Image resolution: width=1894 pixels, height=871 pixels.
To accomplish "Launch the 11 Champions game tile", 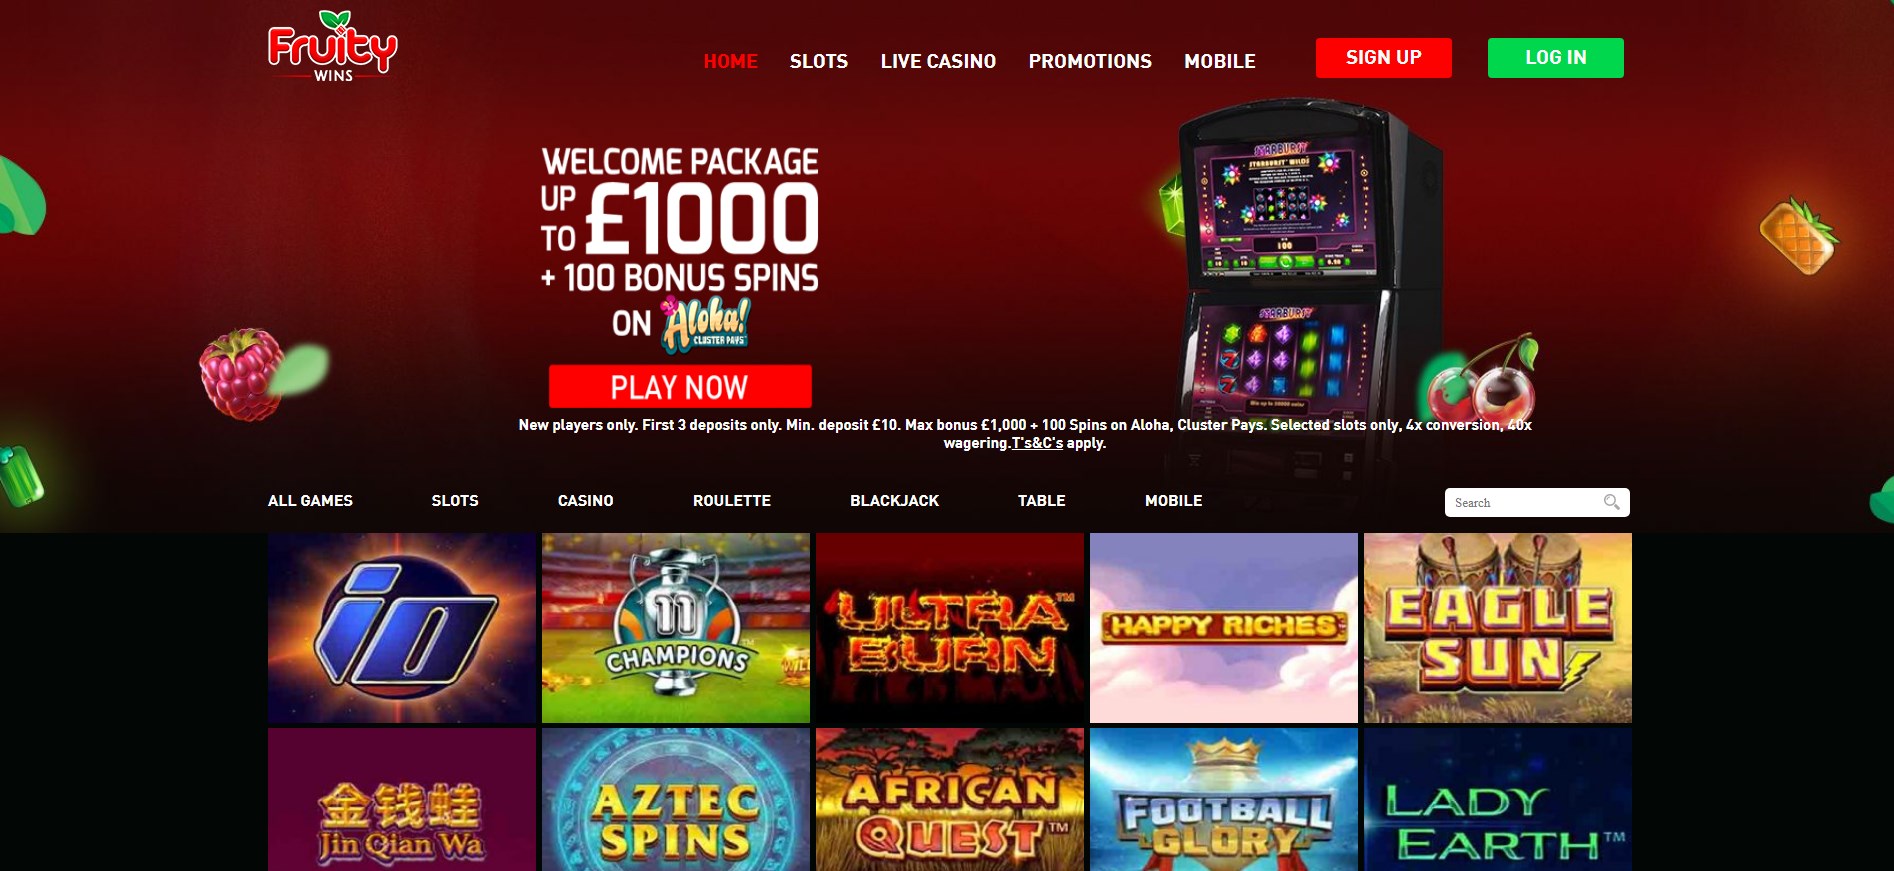I will [x=676, y=628].
